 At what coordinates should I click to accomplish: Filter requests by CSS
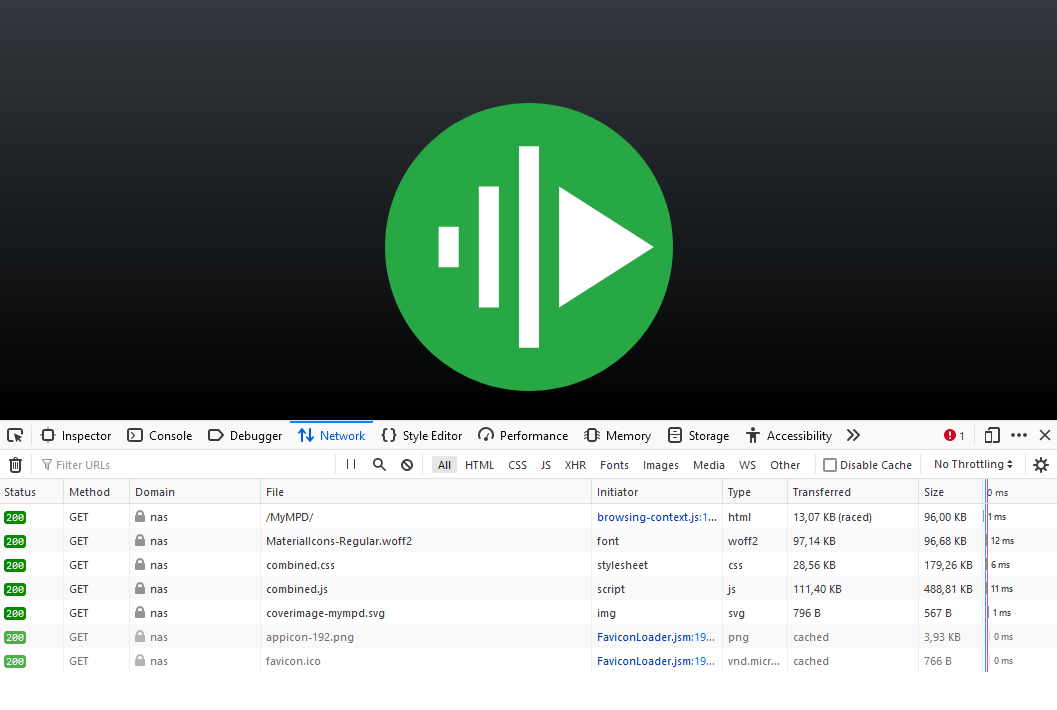517,465
